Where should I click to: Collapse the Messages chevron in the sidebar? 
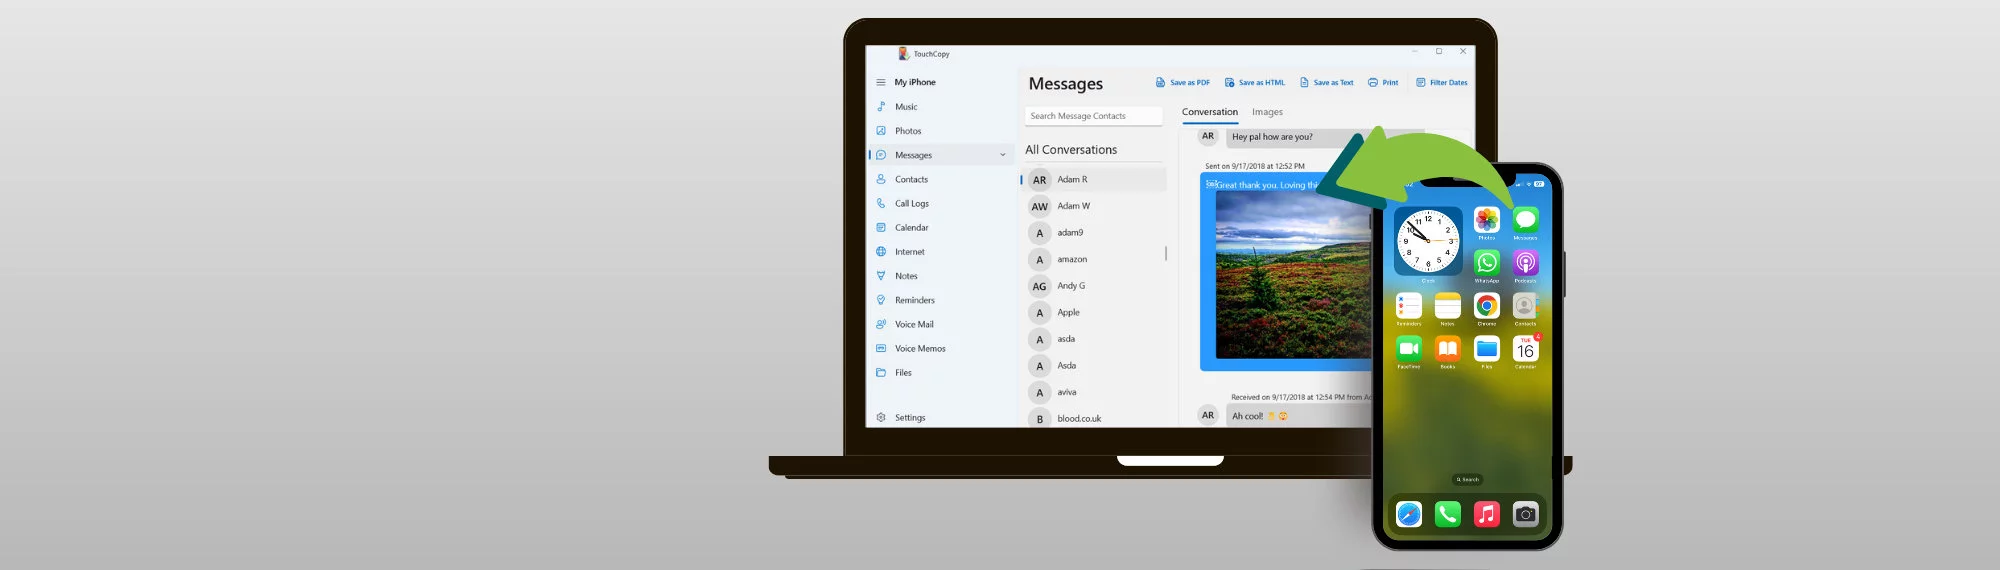click(1003, 155)
